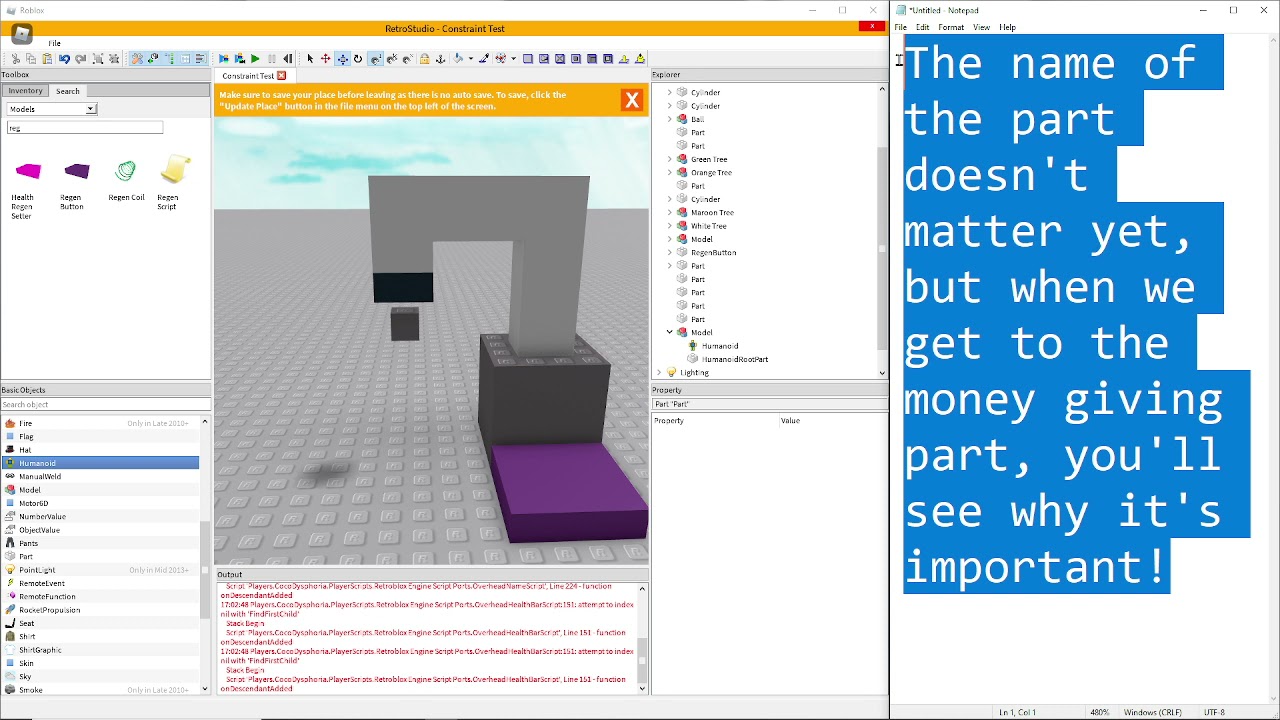Insert Sky from Basic Objects

[x=100, y=676]
